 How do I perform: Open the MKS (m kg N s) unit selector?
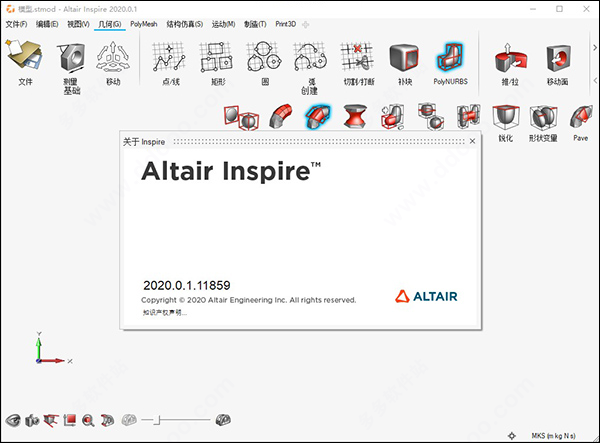point(553,436)
